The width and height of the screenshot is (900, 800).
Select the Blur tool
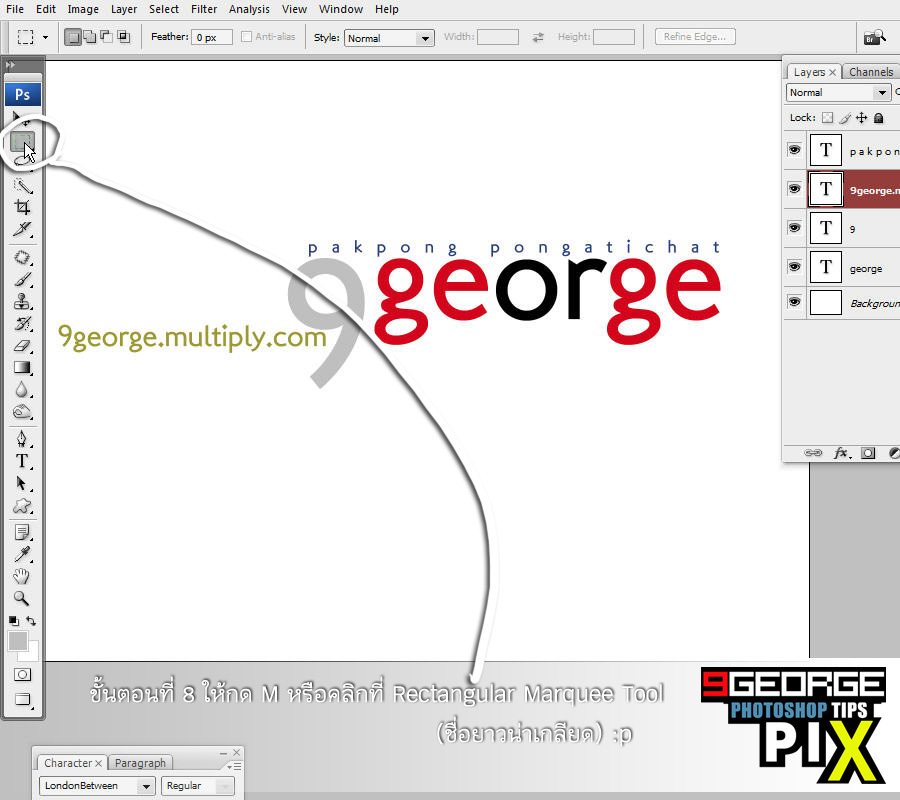(x=22, y=390)
